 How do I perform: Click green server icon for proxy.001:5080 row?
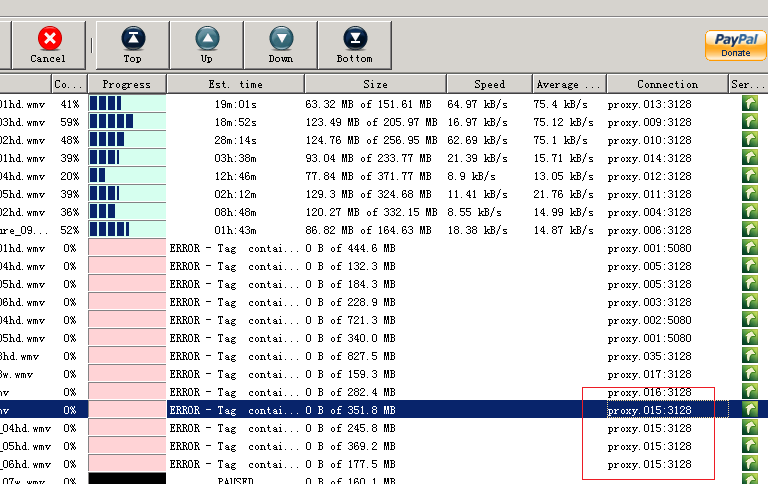[749, 247]
